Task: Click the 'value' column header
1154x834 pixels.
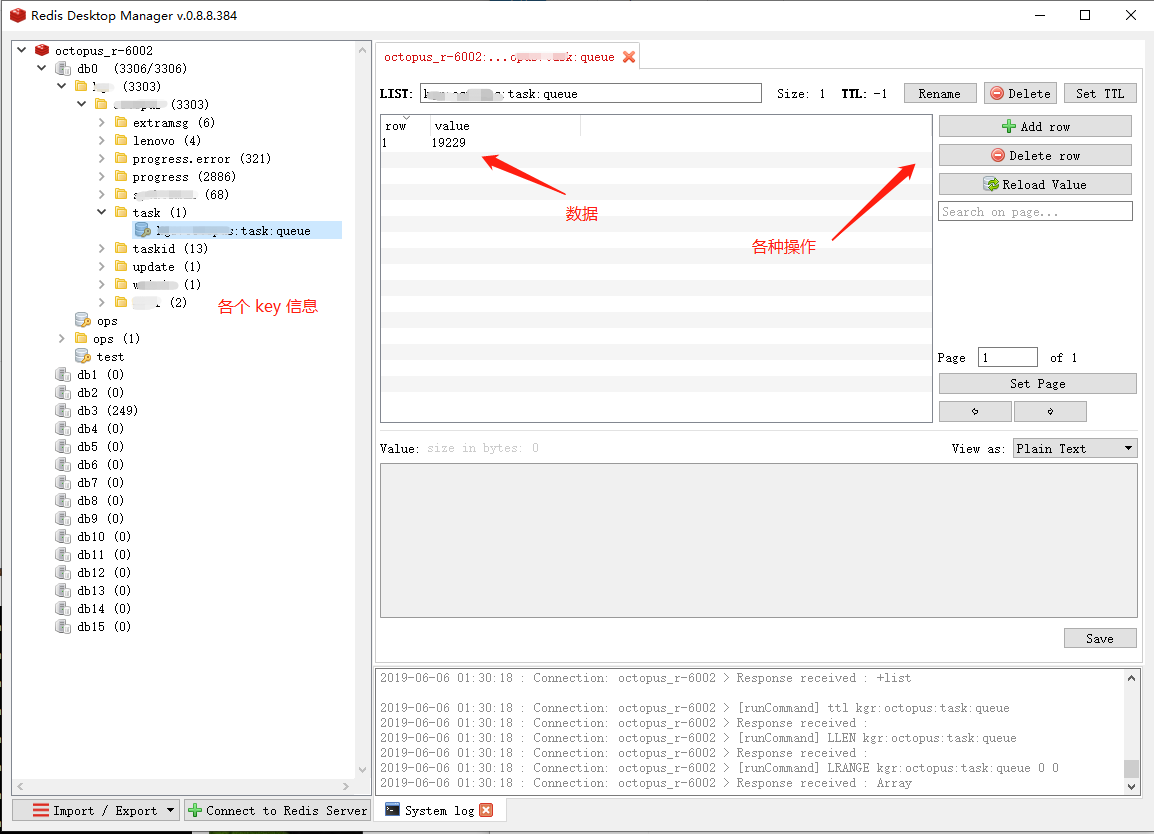Action: click(x=506, y=126)
